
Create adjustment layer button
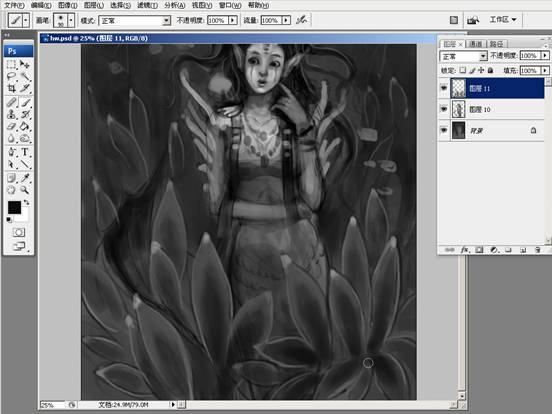(494, 250)
